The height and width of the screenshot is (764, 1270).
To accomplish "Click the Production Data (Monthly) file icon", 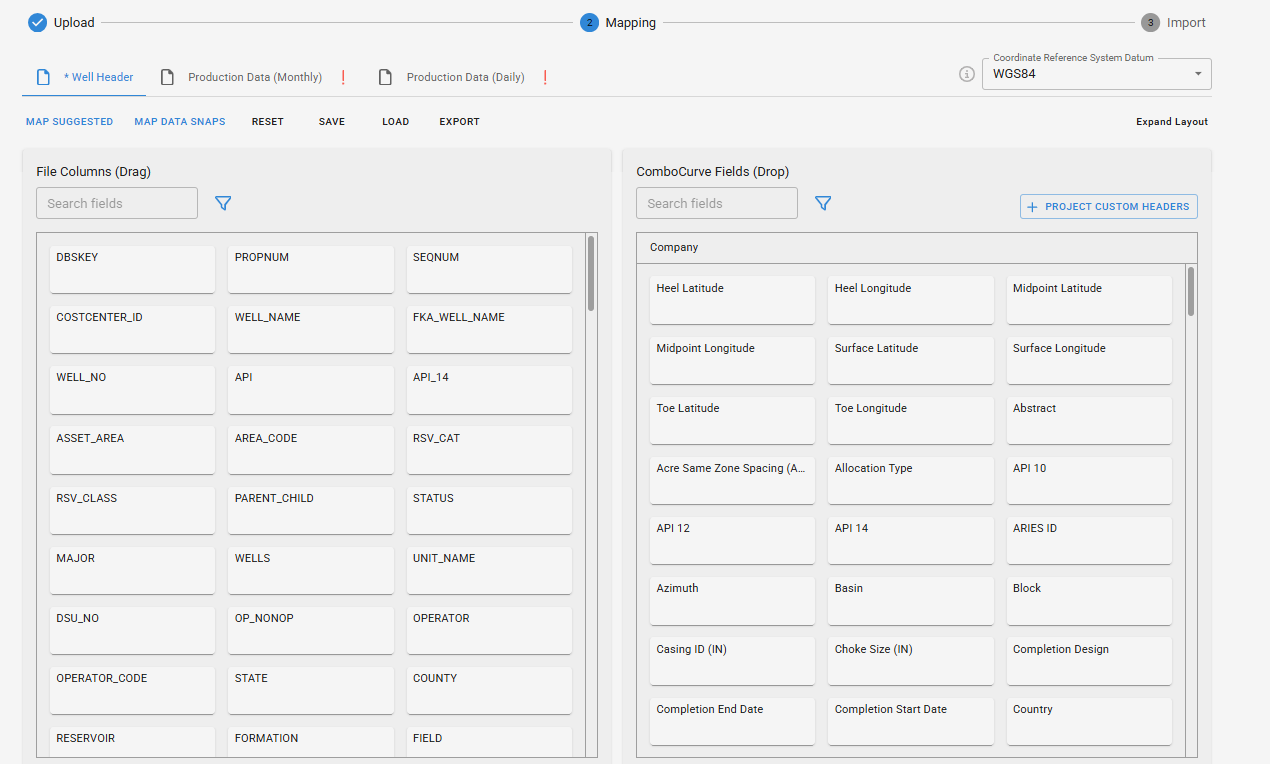I will pyautogui.click(x=167, y=77).
